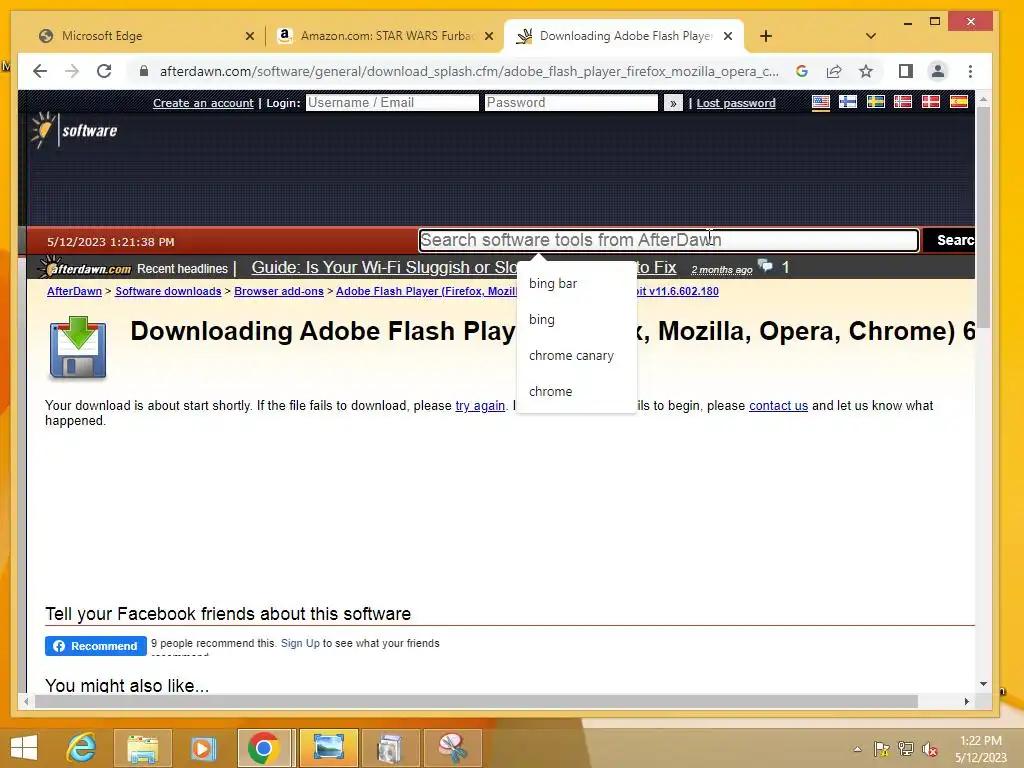Select US English flag
The image size is (1024, 768).
pos(821,102)
